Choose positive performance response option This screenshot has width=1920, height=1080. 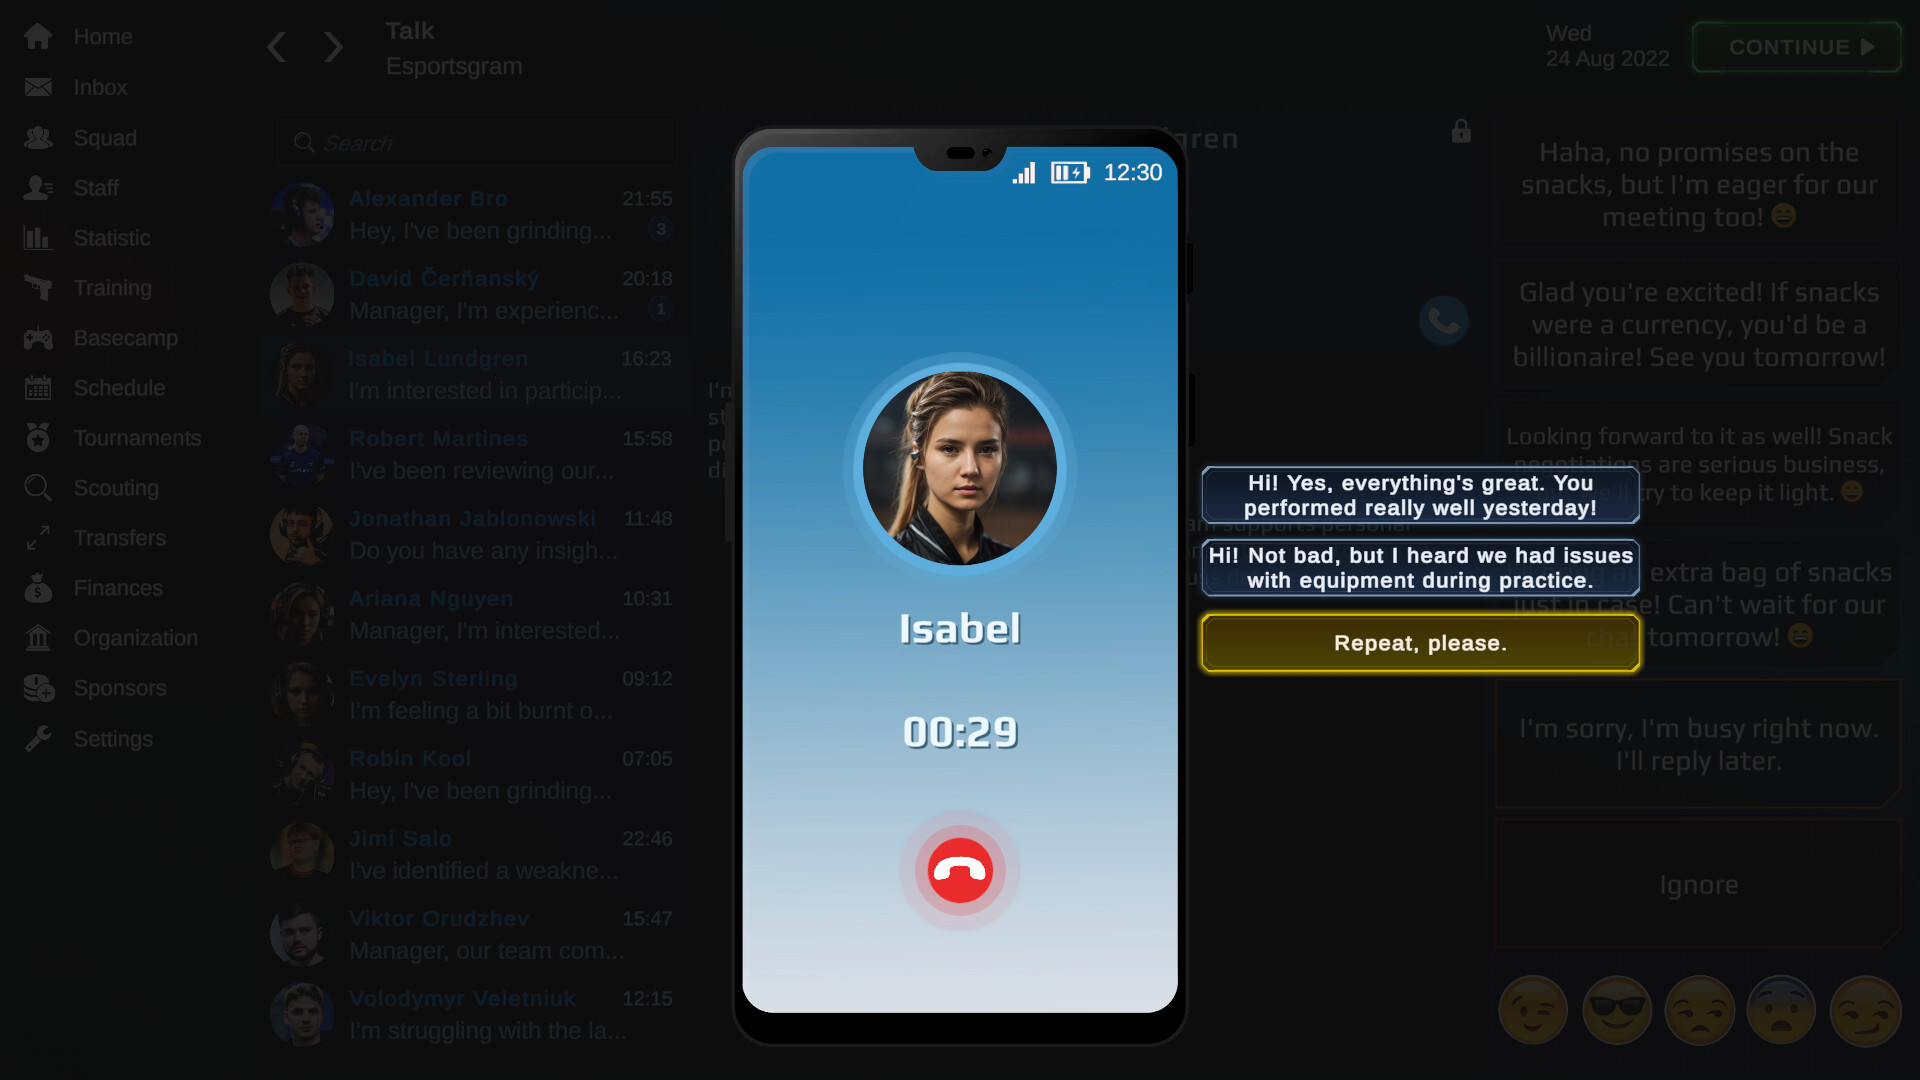(1420, 496)
